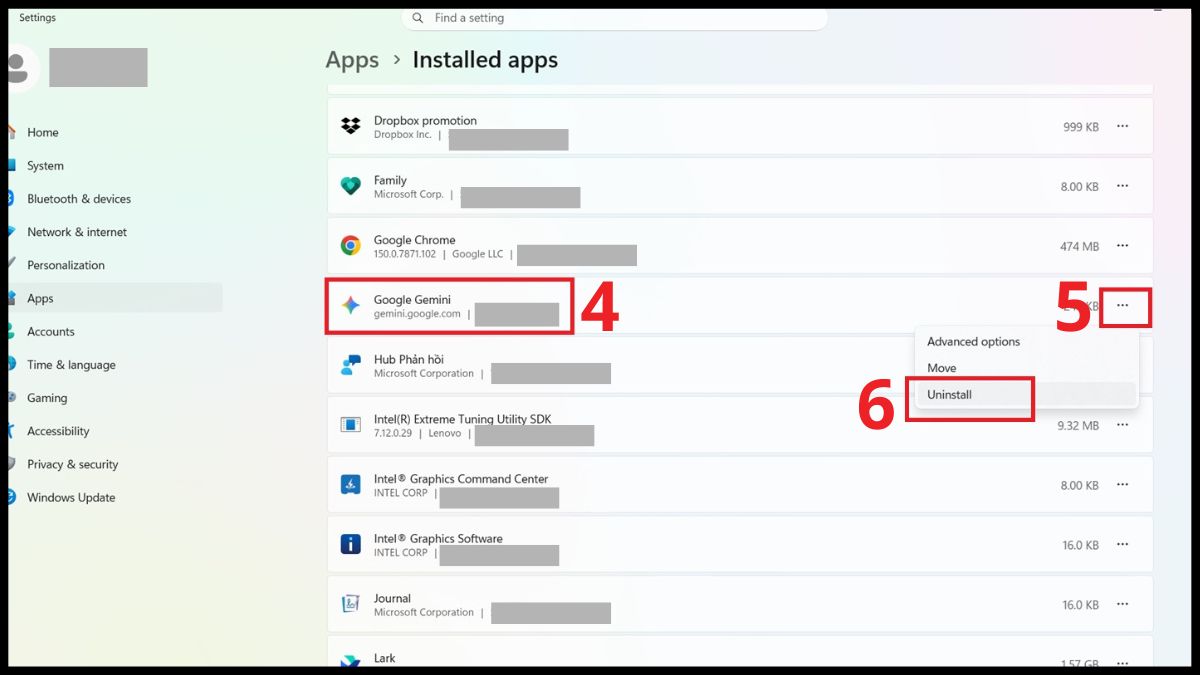This screenshot has height=675, width=1200.
Task: Open Accounts settings
Action: (x=51, y=332)
